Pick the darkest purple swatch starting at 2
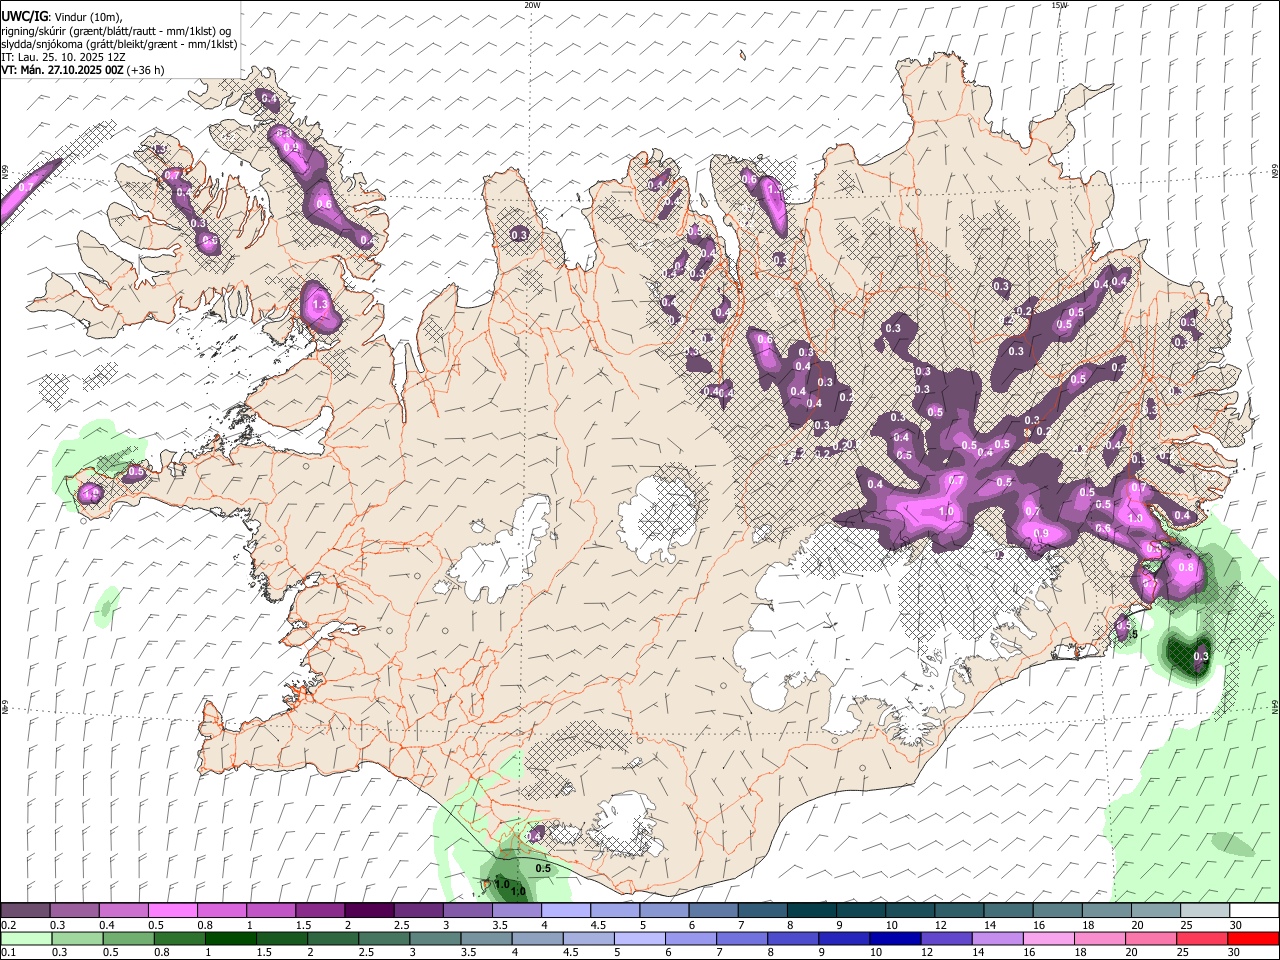Screen dimensions: 1280x960 [368, 911]
